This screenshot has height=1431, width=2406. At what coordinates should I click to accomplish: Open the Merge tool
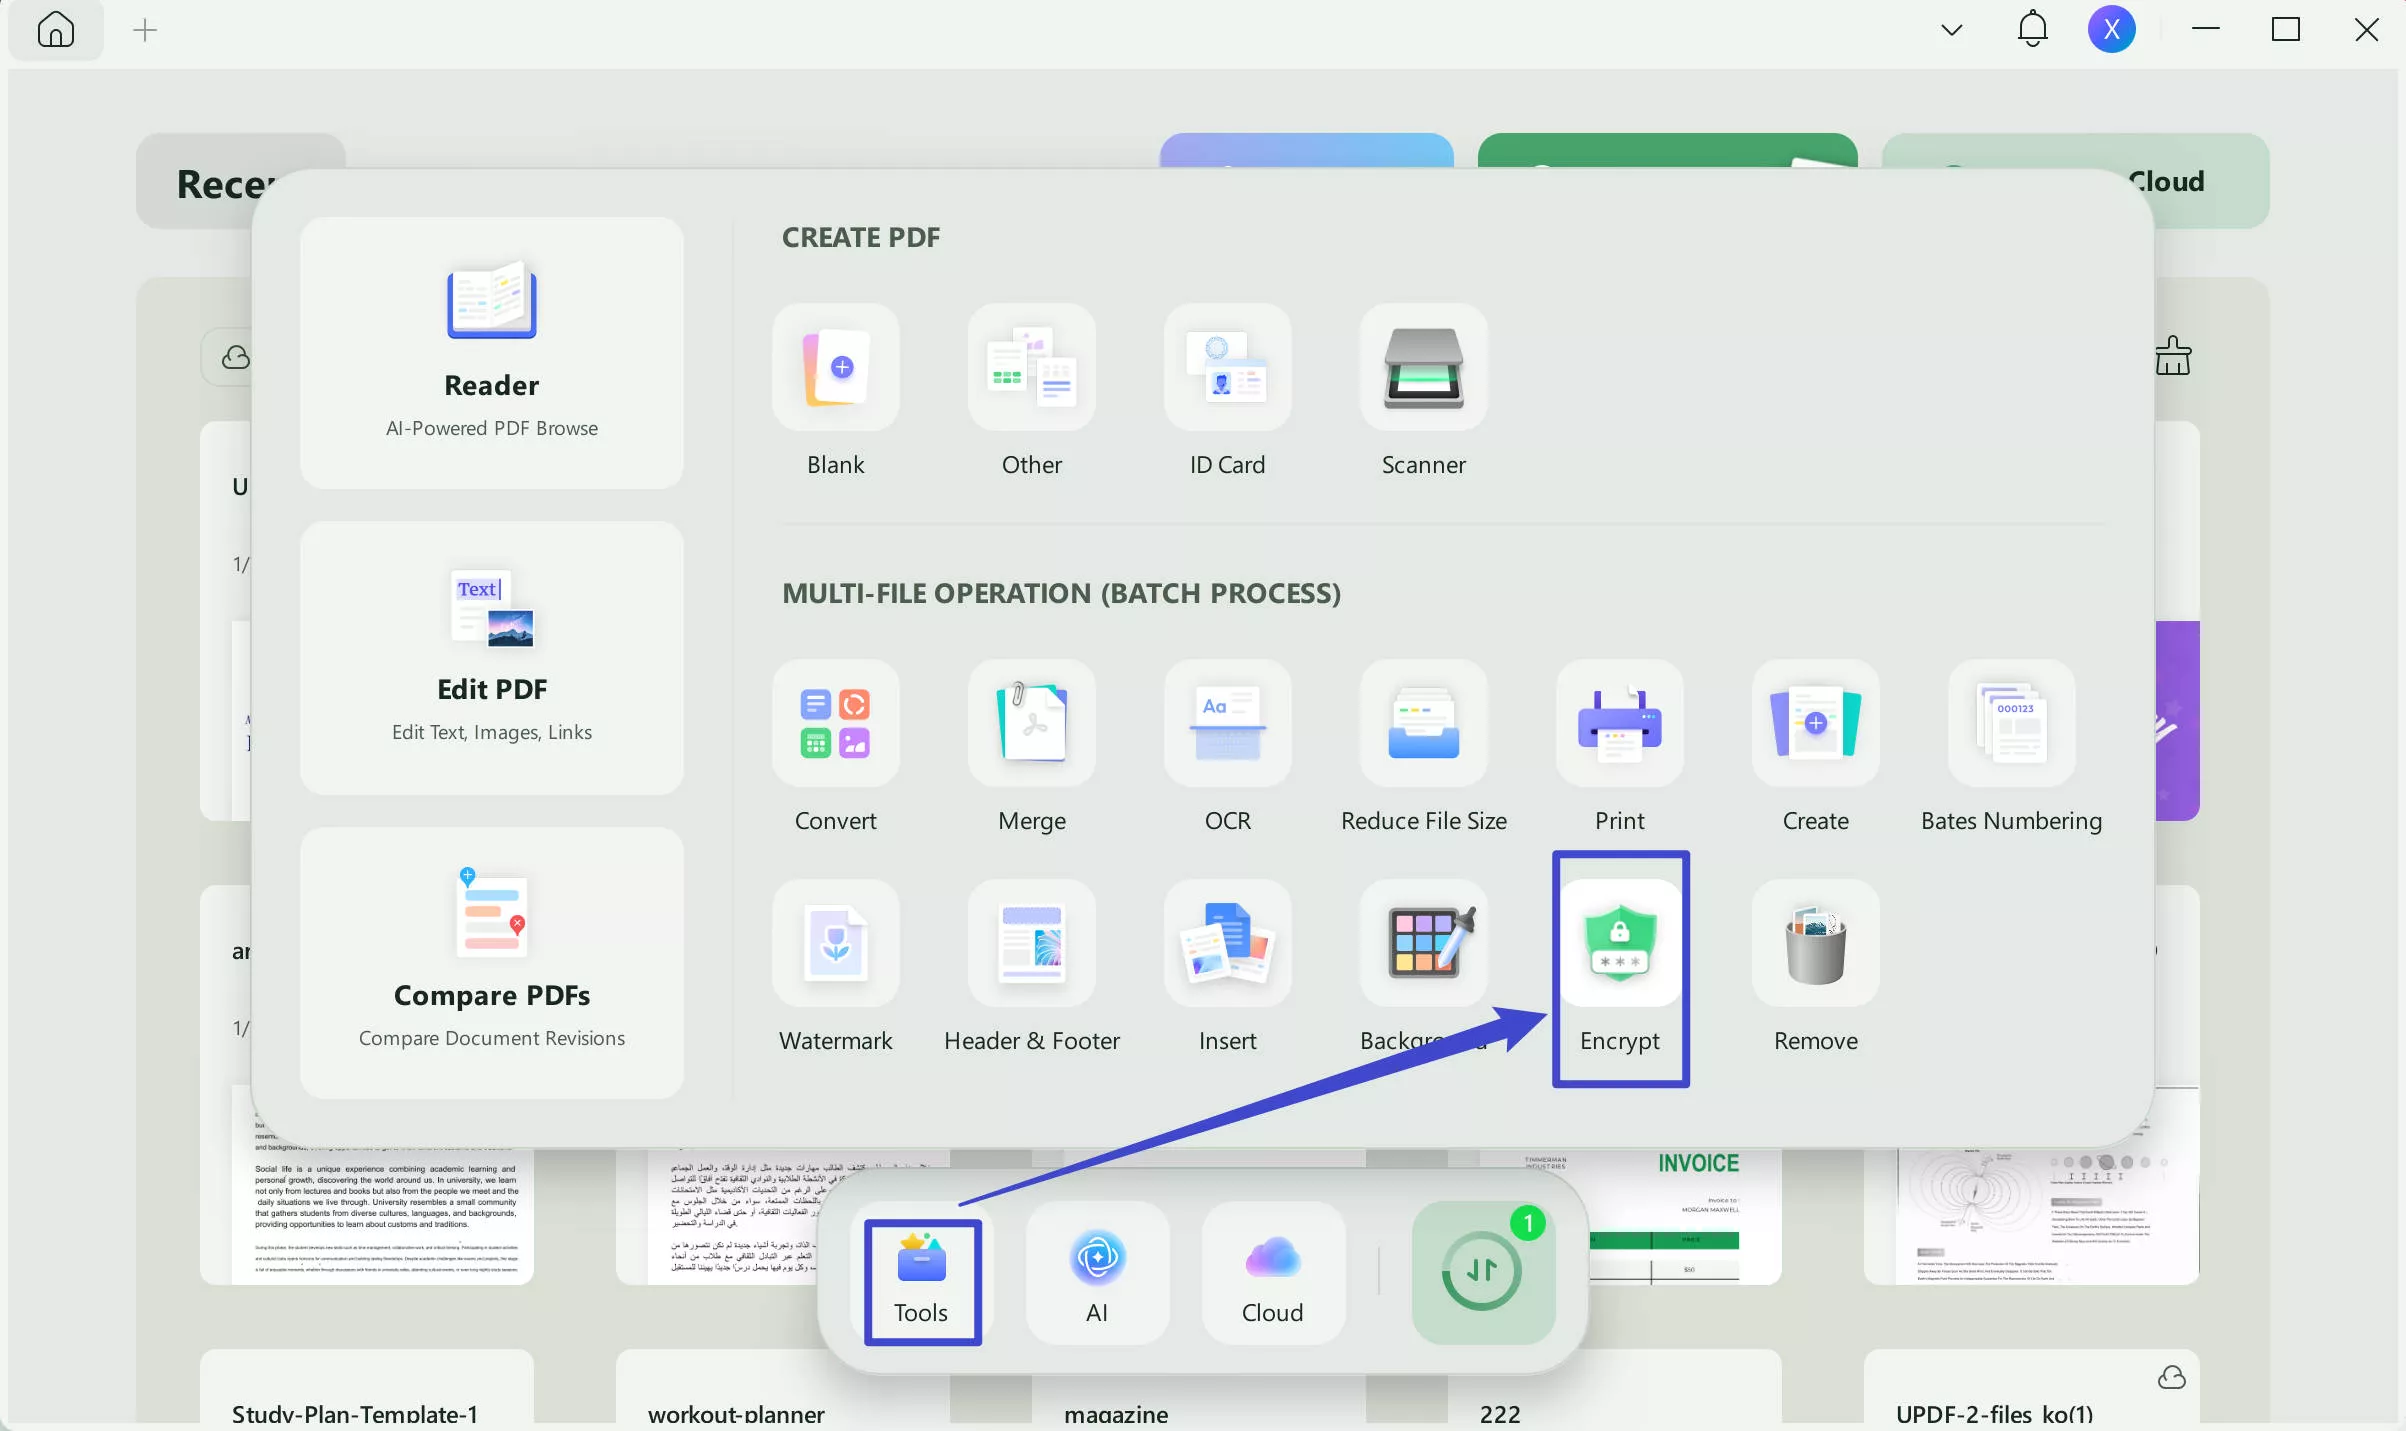(x=1031, y=724)
